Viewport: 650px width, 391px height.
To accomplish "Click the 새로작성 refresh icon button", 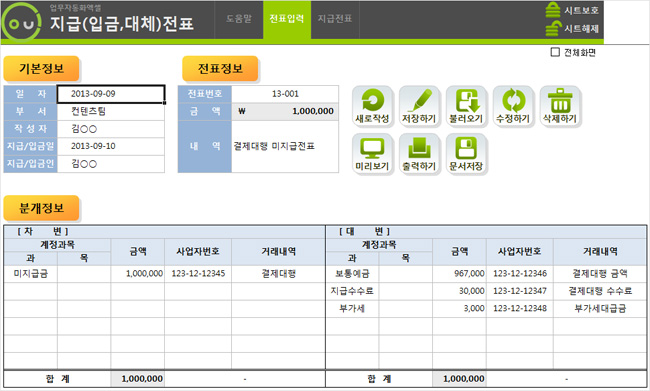I will (x=372, y=106).
